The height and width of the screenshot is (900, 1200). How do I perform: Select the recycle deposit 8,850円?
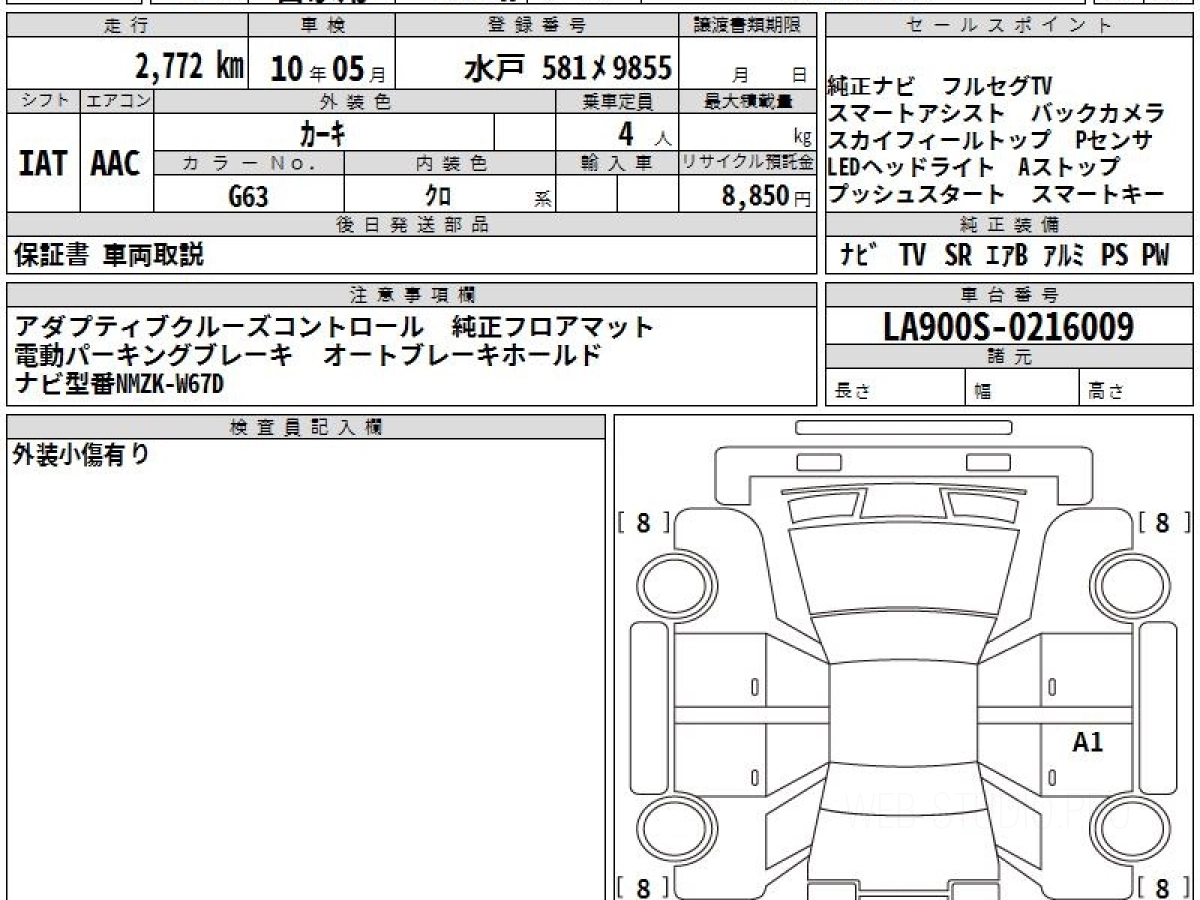[766, 196]
